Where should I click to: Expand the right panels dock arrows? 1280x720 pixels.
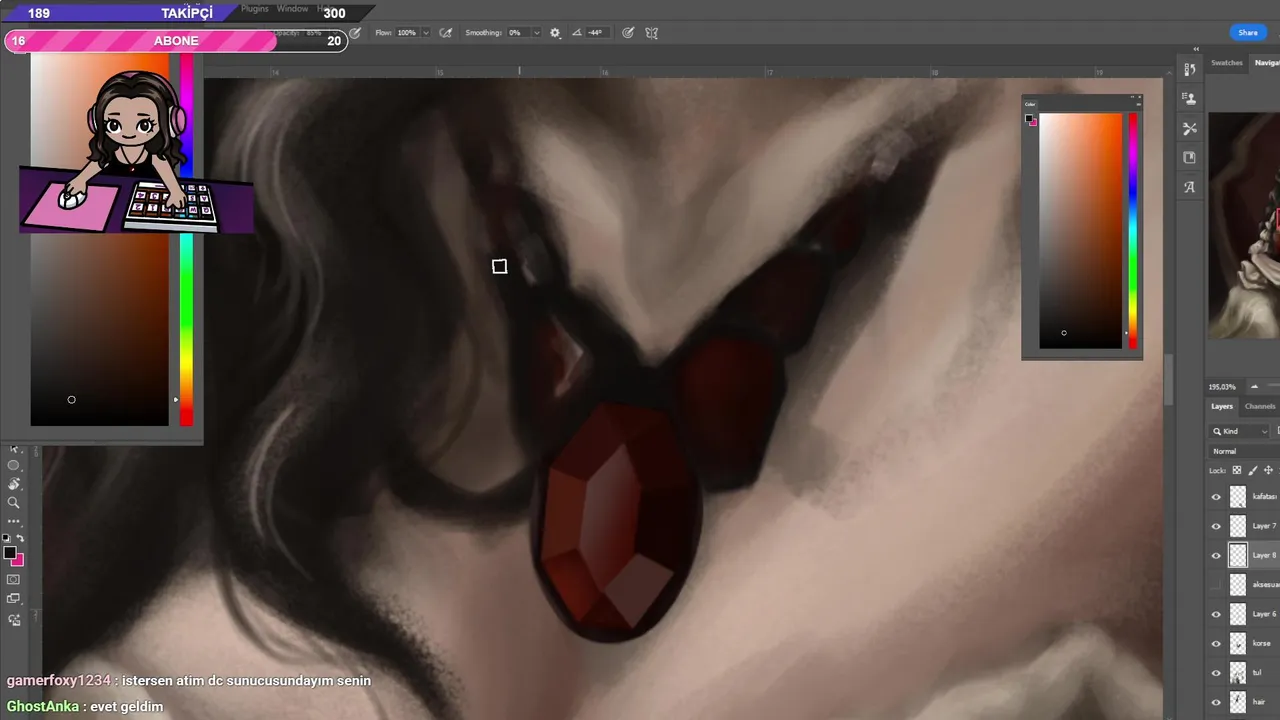[x=1196, y=49]
